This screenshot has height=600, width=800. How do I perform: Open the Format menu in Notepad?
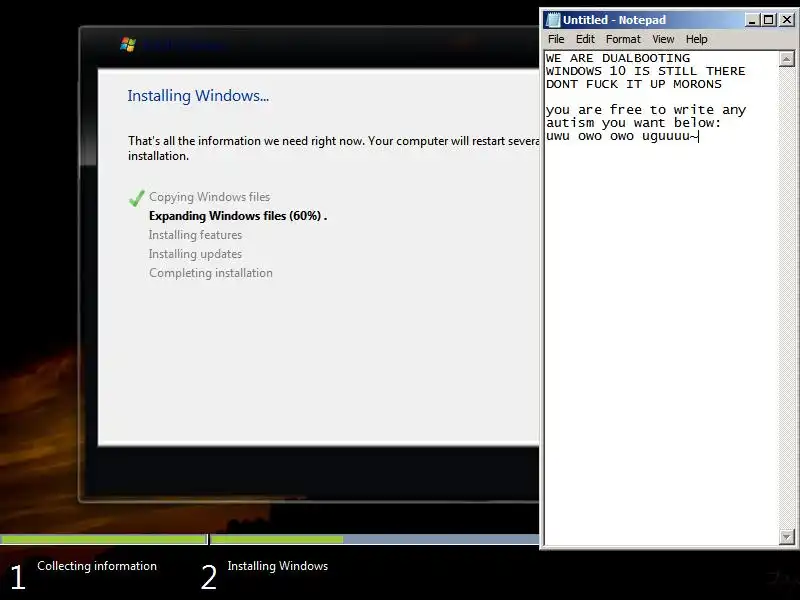click(x=623, y=39)
